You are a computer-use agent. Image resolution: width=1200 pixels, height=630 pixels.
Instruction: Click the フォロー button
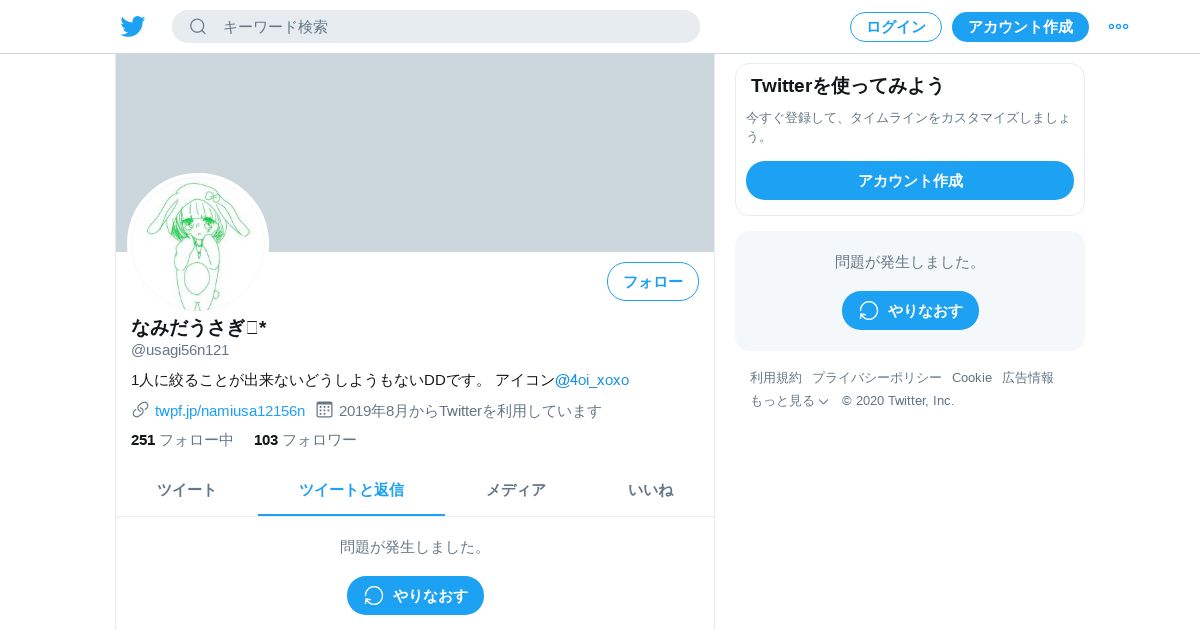coord(653,281)
